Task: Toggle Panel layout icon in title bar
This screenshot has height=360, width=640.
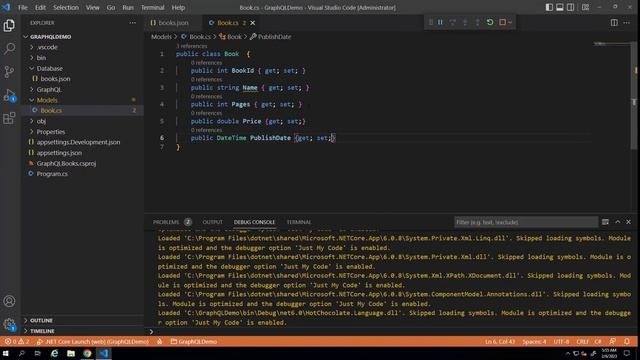Action: [560, 7]
